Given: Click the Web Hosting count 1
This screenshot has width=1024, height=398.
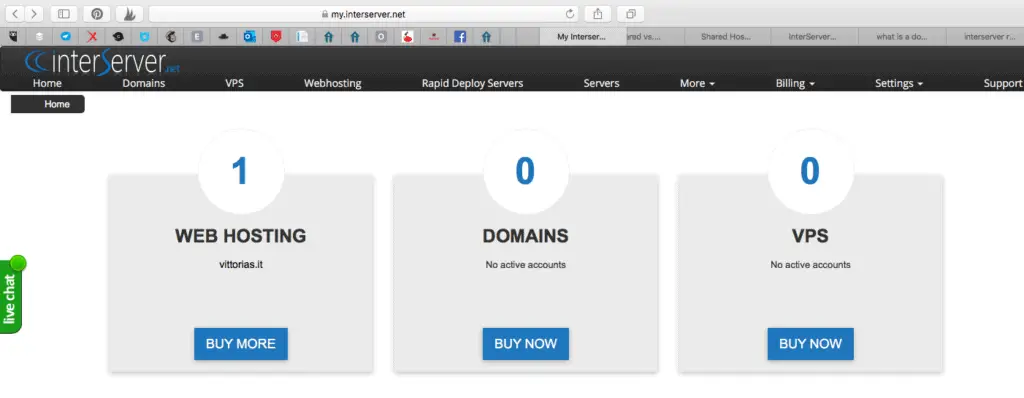Looking at the screenshot, I should (x=240, y=171).
